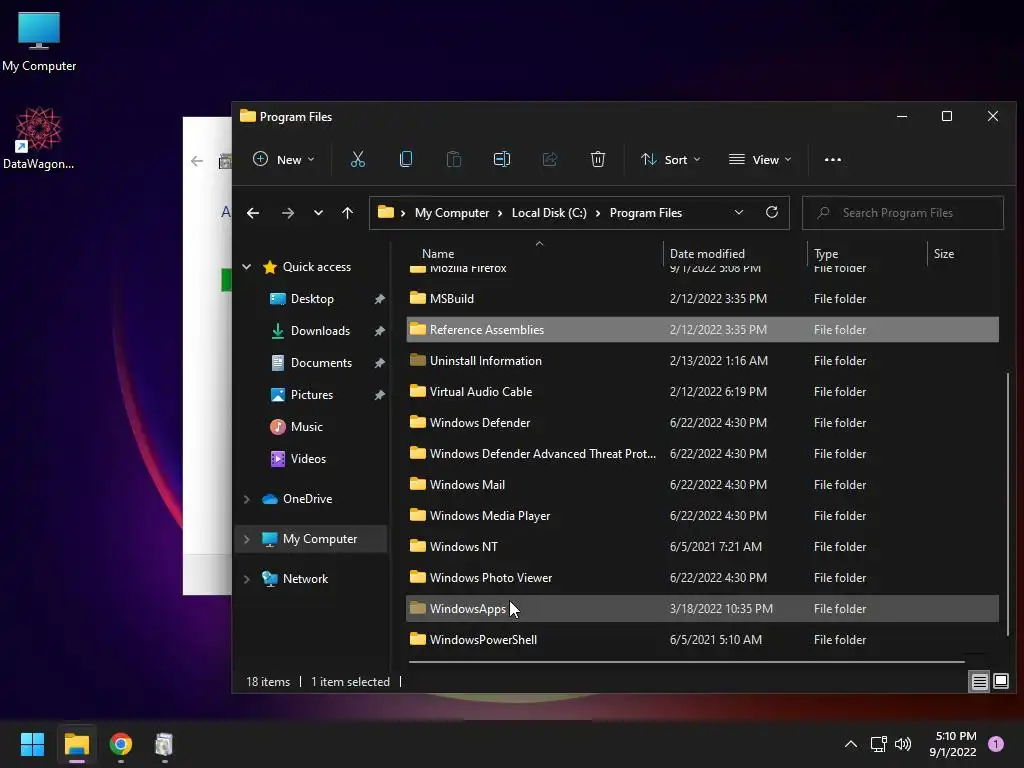Show hidden system tray icons chevron
Image resolution: width=1024 pixels, height=768 pixels.
(851, 744)
